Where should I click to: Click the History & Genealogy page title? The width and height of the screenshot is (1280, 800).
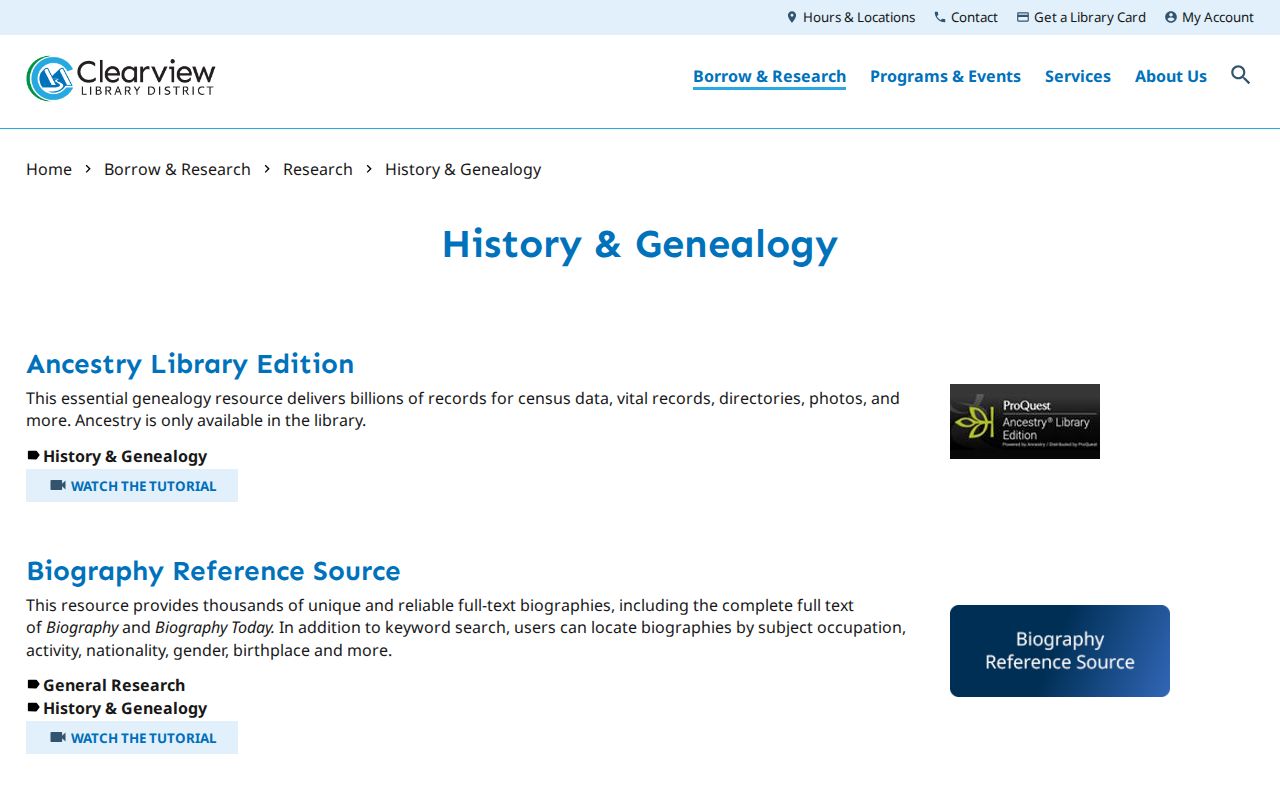[x=640, y=244]
